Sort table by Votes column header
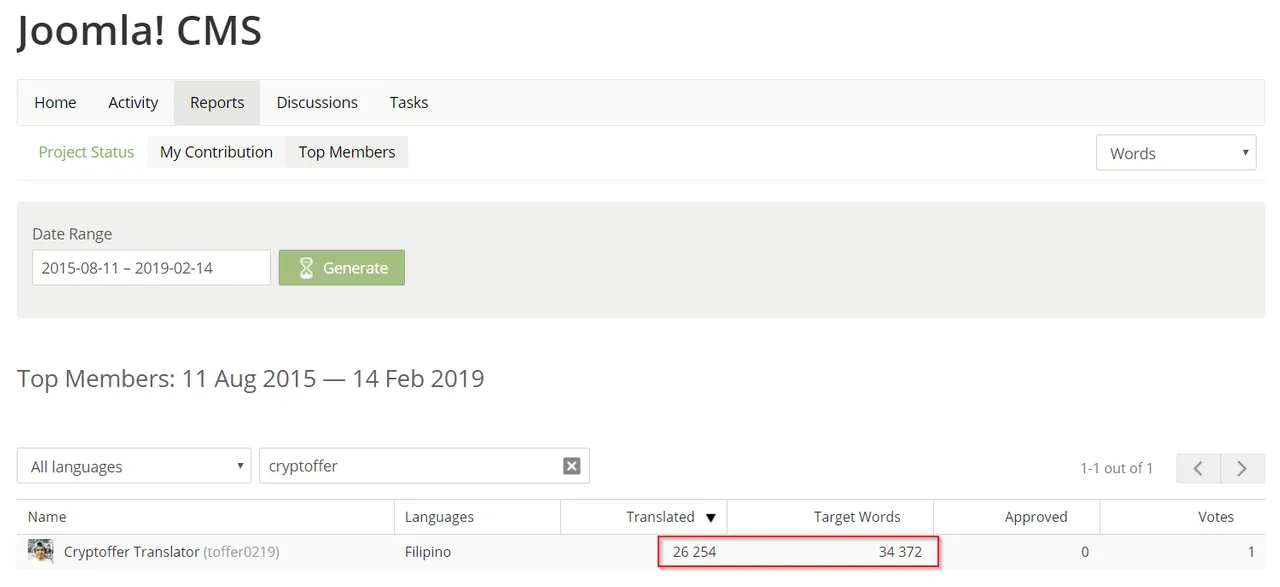Viewport: 1280px width, 587px height. 1216,517
